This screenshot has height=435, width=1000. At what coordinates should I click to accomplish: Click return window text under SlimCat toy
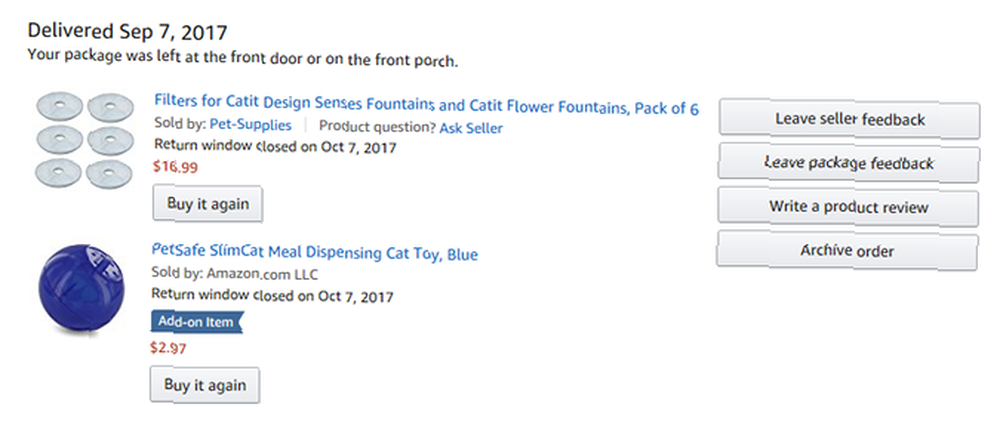tap(272, 295)
